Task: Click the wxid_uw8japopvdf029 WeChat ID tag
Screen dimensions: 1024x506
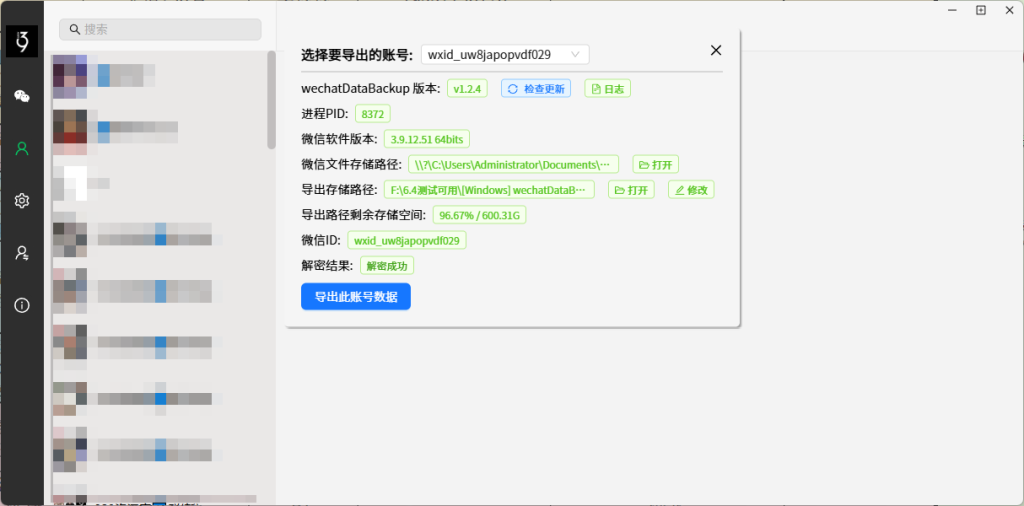Action: pos(406,240)
